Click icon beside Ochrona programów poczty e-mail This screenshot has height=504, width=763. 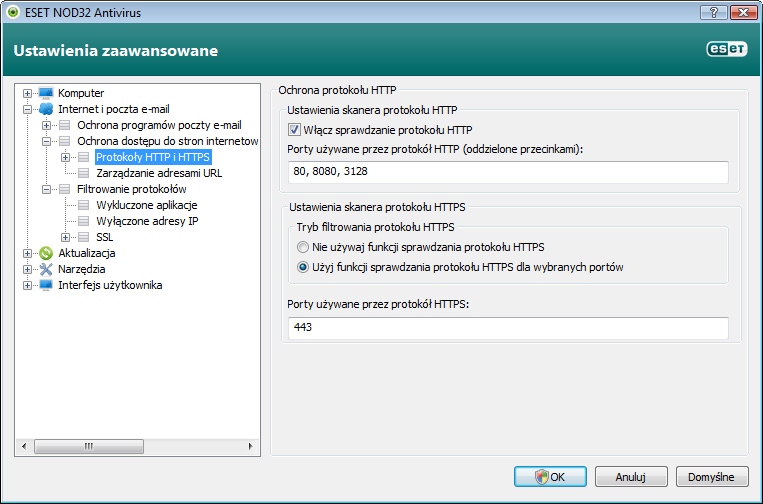(x=64, y=125)
